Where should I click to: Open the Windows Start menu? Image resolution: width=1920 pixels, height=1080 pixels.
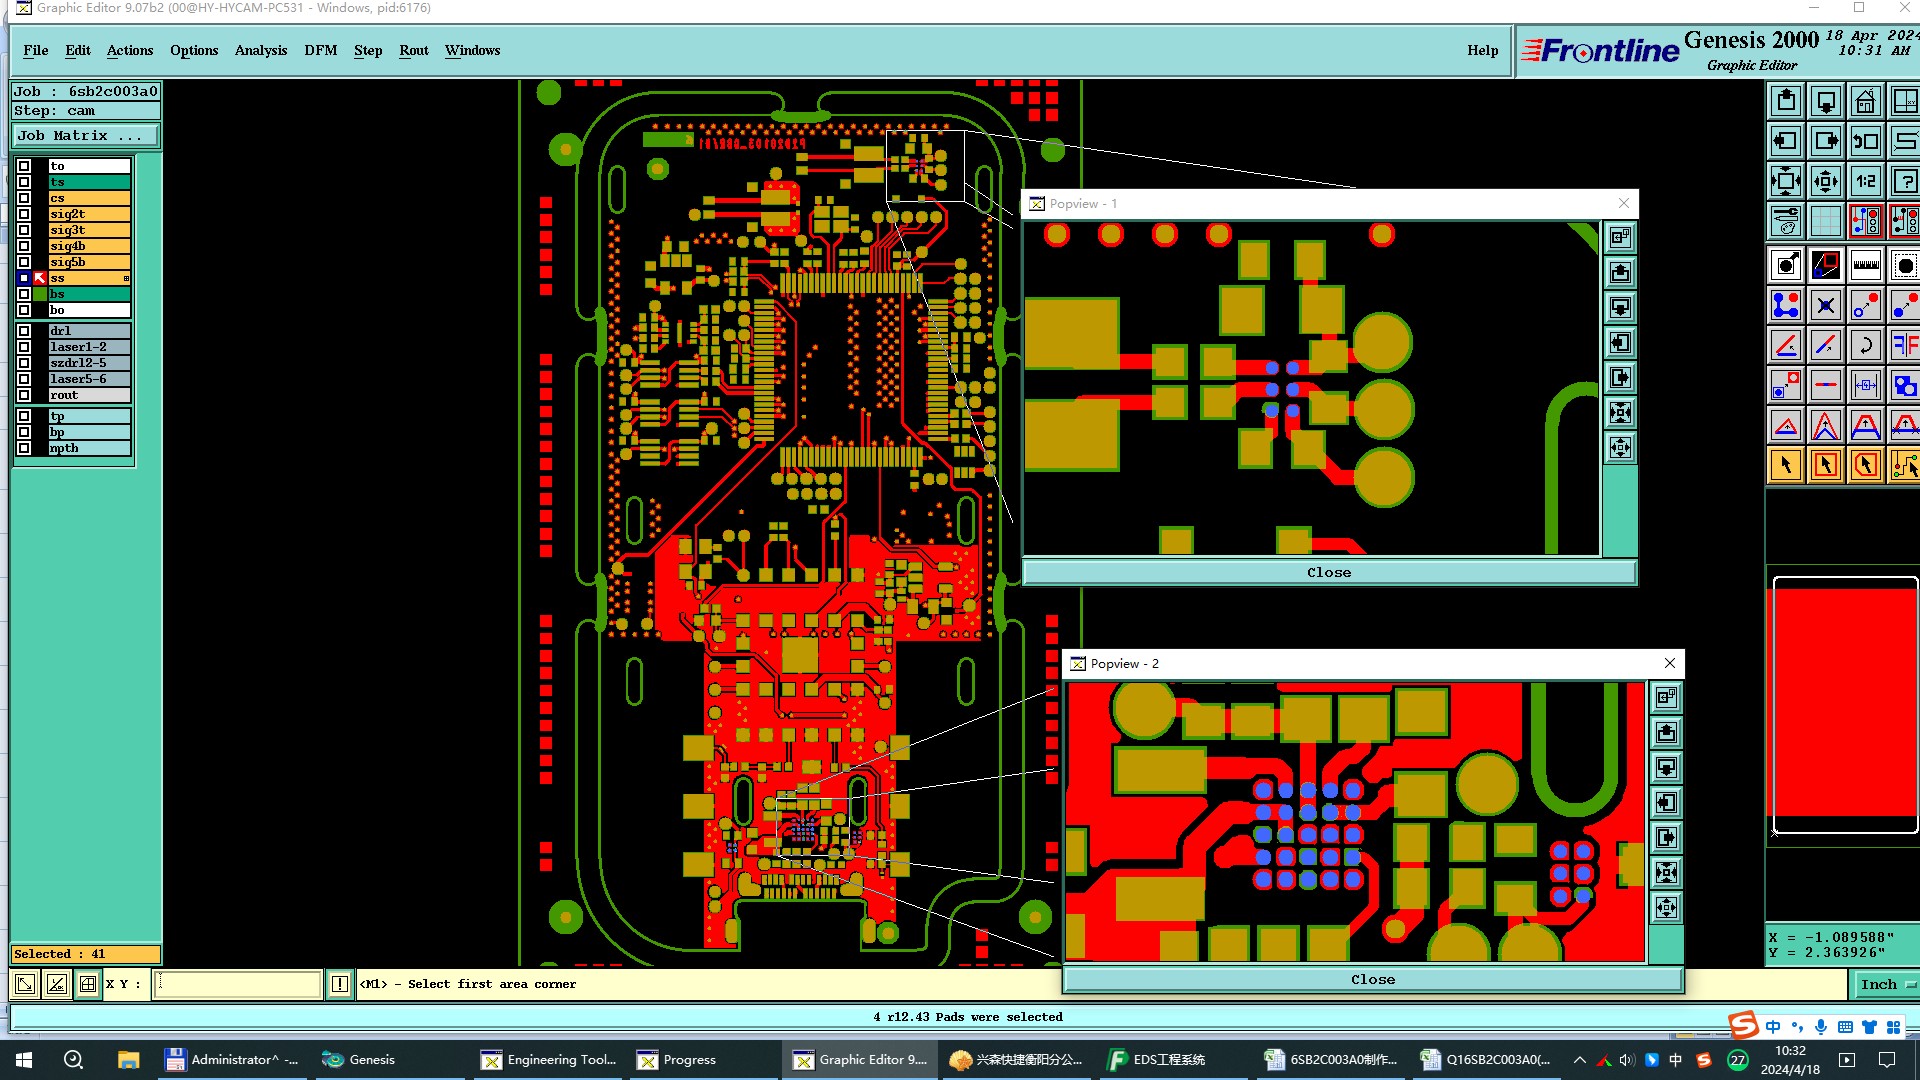(x=24, y=1060)
